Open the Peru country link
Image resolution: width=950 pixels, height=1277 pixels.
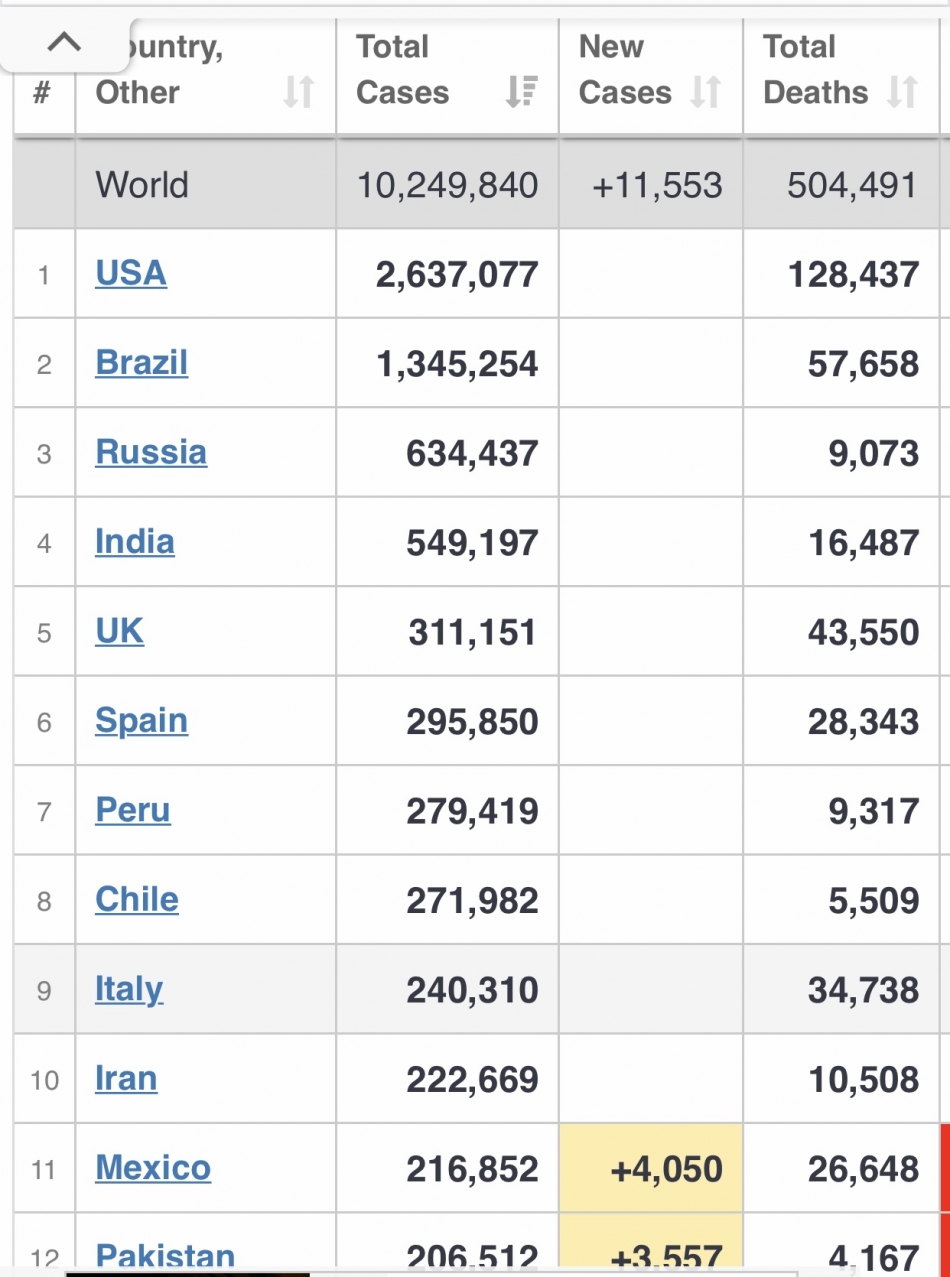pyautogui.click(x=133, y=810)
